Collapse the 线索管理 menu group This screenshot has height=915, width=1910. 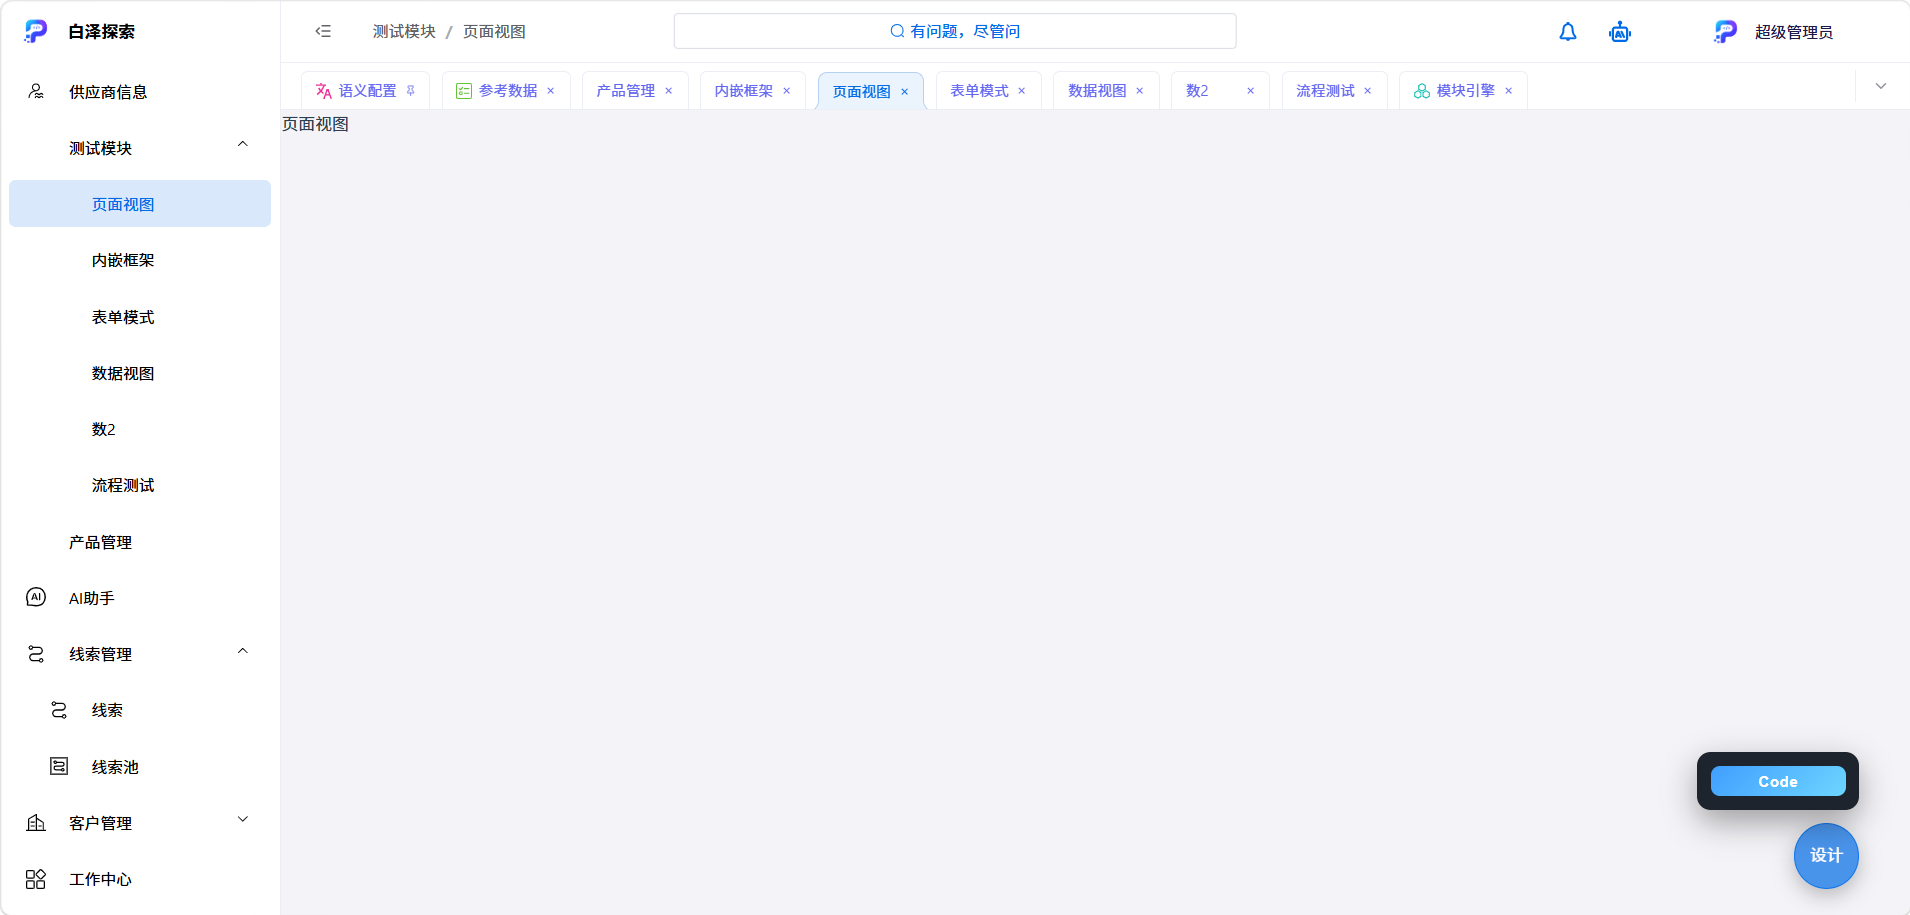tap(243, 652)
